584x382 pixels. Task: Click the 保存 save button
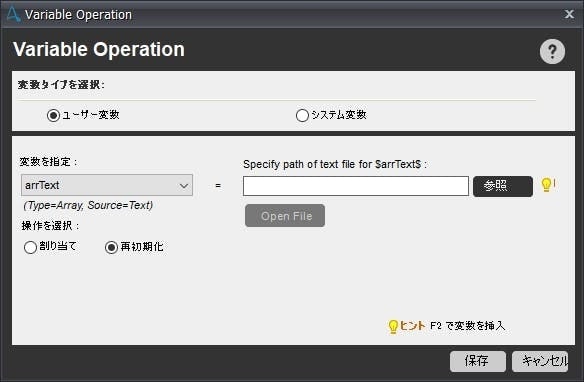(478, 361)
